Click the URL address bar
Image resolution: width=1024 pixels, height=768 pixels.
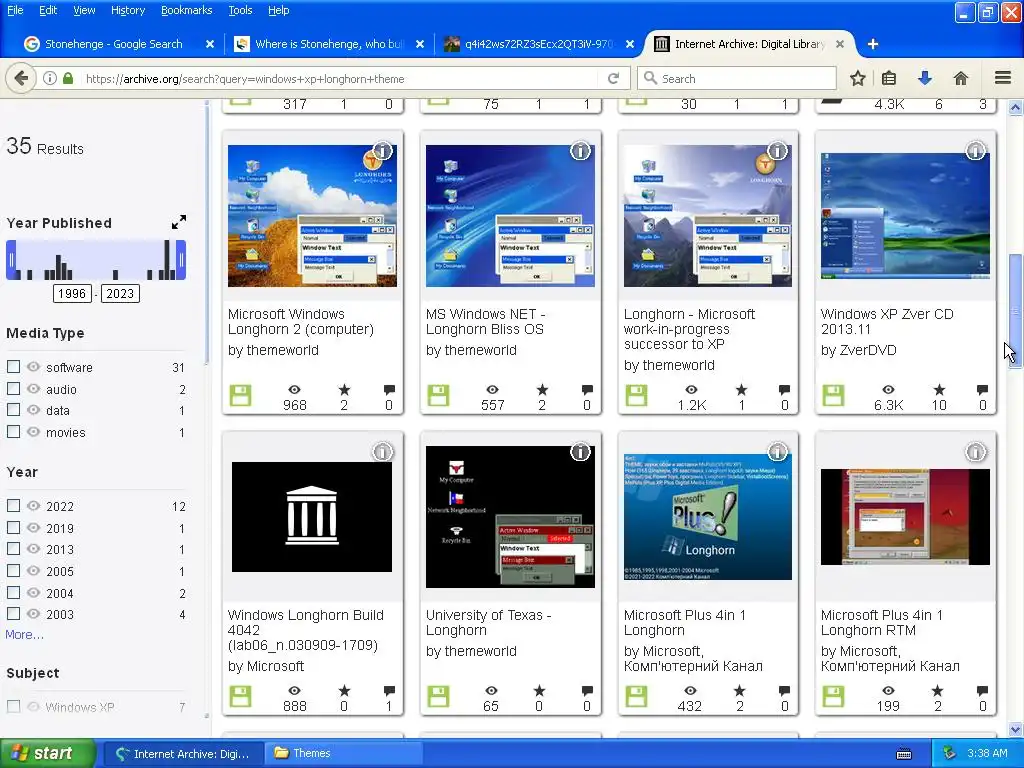pyautogui.click(x=340, y=78)
